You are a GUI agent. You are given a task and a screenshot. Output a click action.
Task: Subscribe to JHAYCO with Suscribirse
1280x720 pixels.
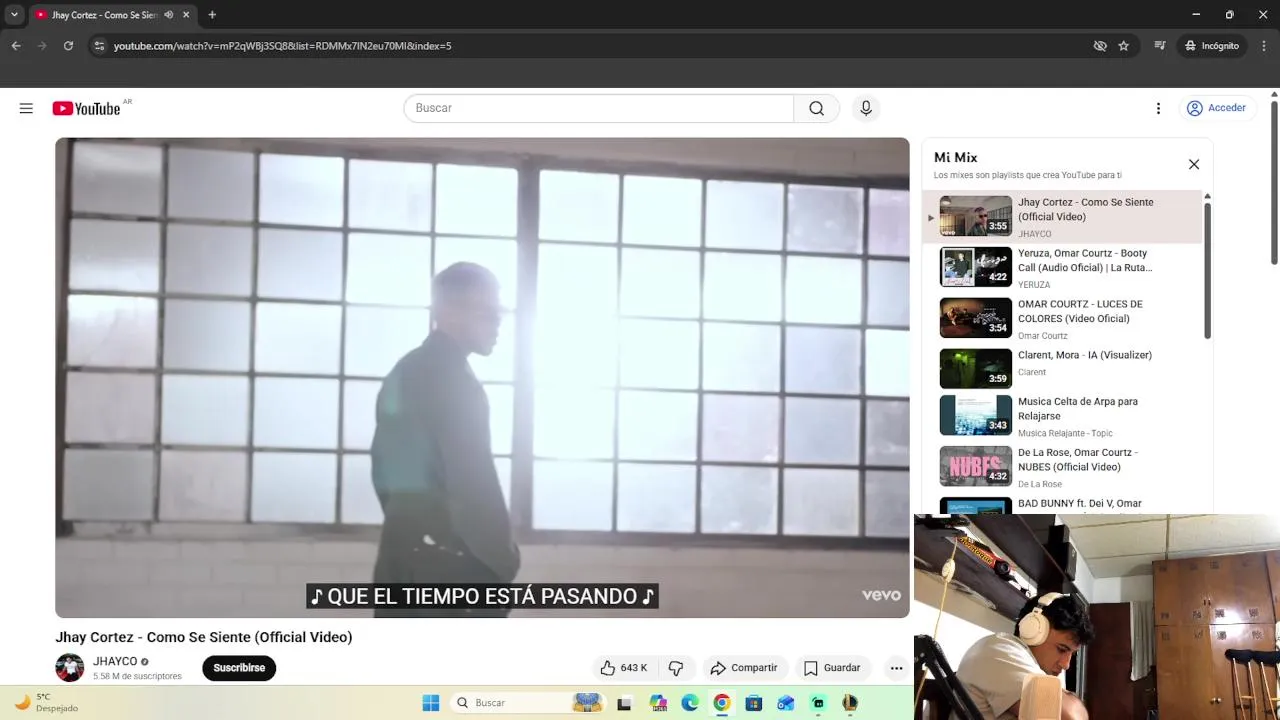(239, 668)
